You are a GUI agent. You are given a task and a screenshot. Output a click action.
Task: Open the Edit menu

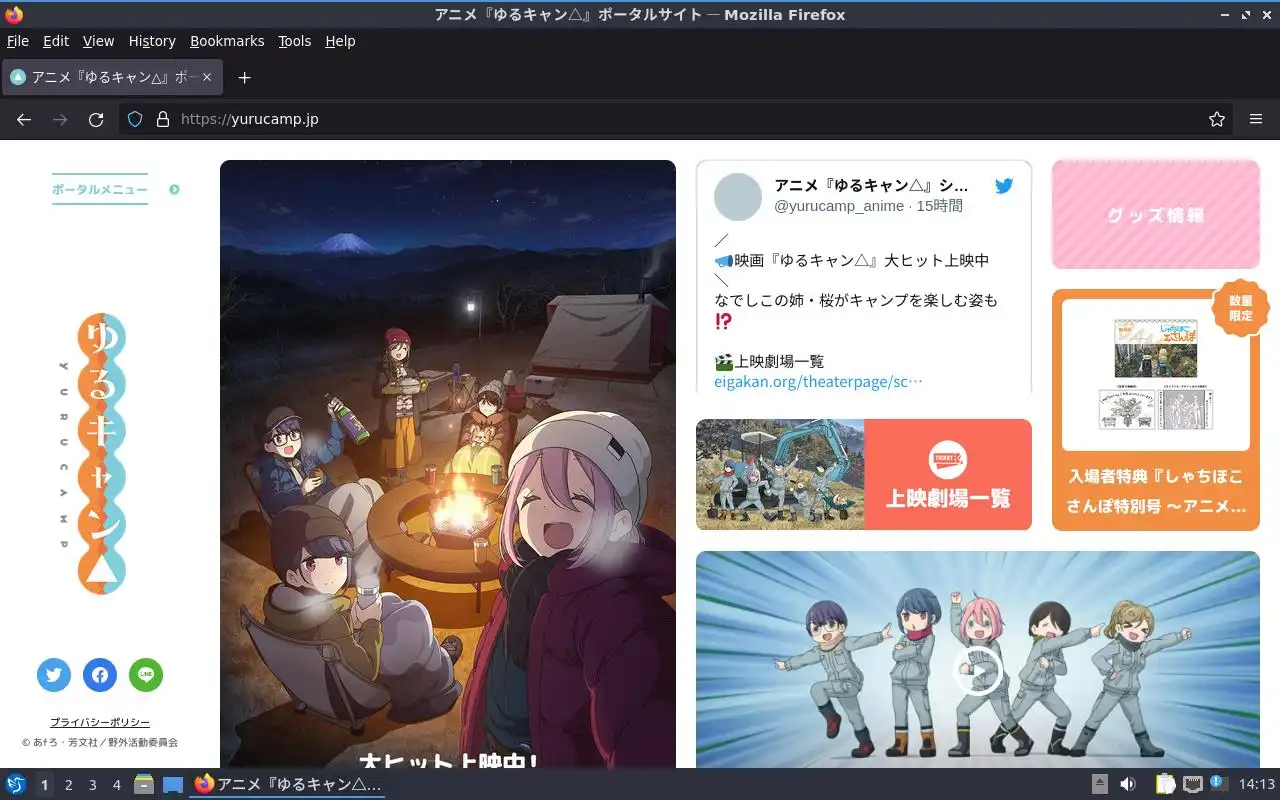click(x=56, y=41)
